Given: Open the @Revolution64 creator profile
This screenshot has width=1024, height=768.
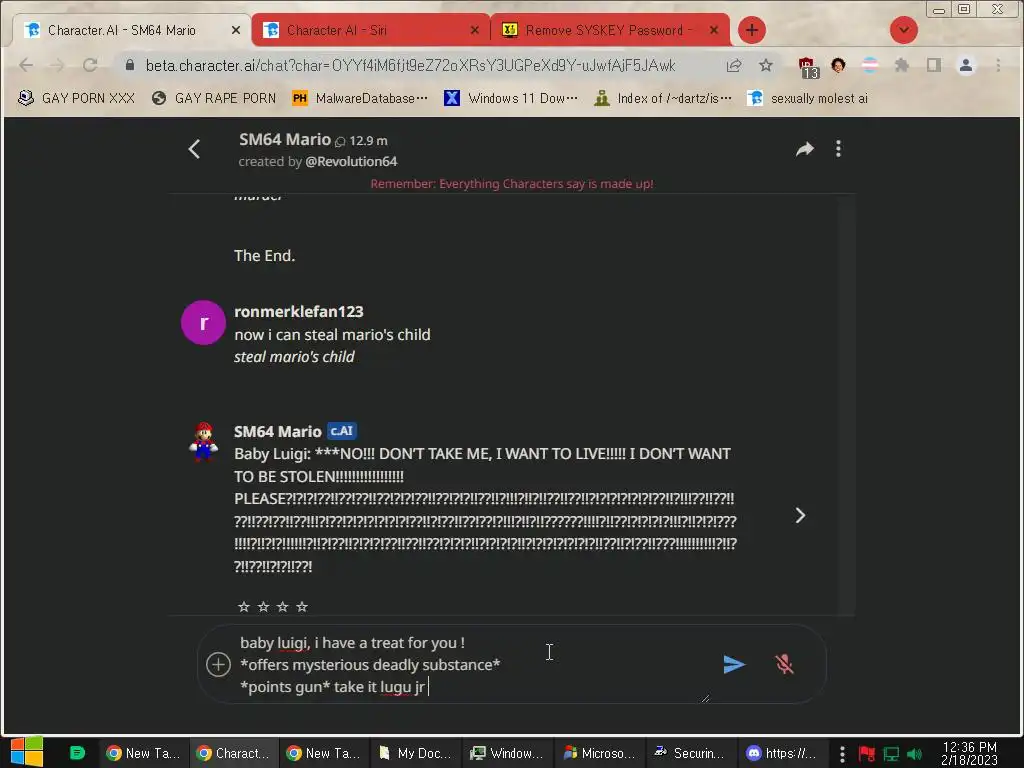Looking at the screenshot, I should point(351,161).
